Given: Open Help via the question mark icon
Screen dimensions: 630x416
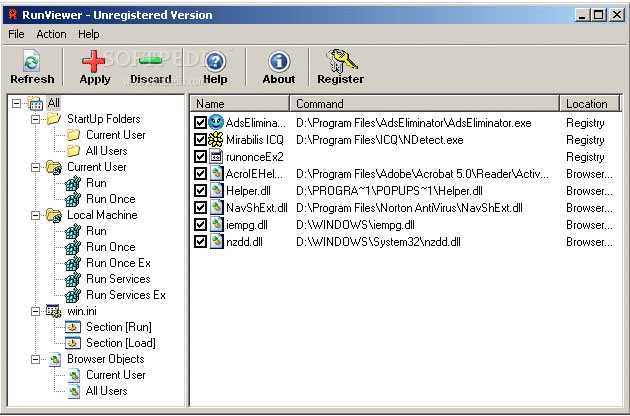Looking at the screenshot, I should click(215, 61).
